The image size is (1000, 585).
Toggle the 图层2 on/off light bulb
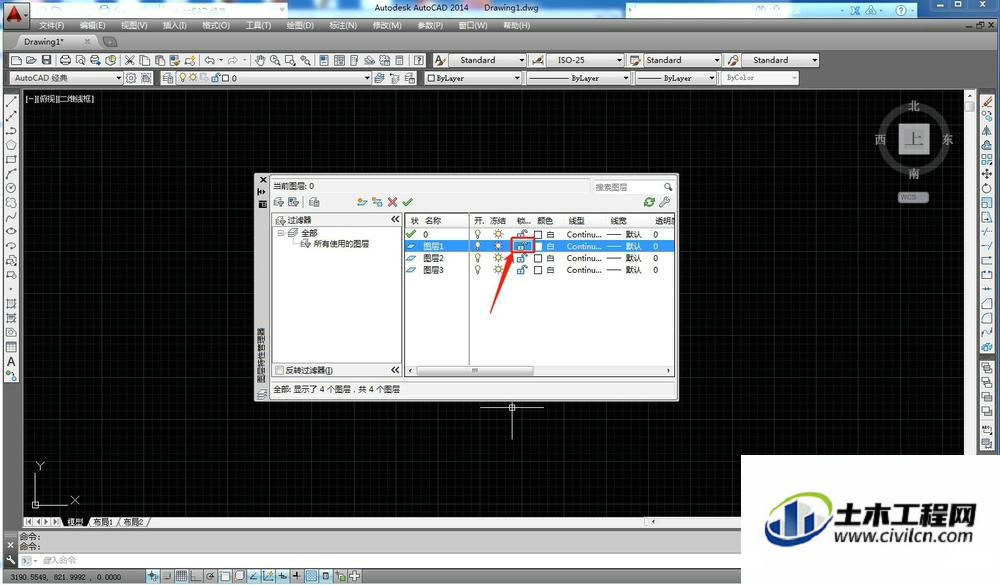[x=478, y=258]
